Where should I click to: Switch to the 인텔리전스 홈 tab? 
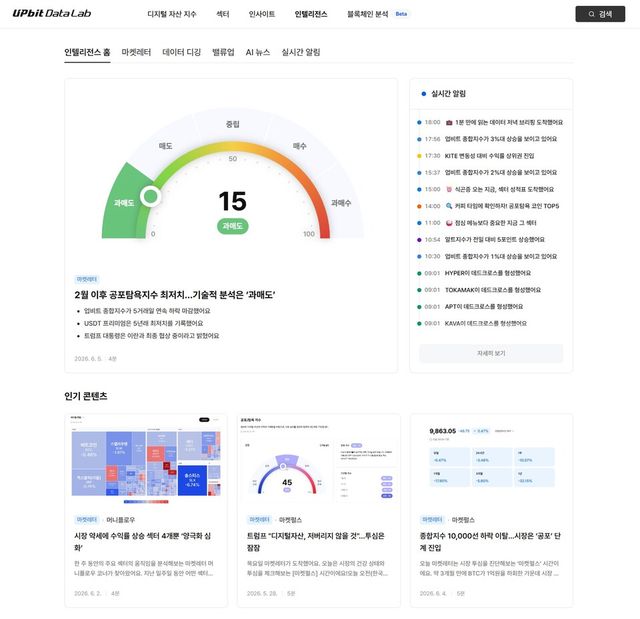coord(87,52)
